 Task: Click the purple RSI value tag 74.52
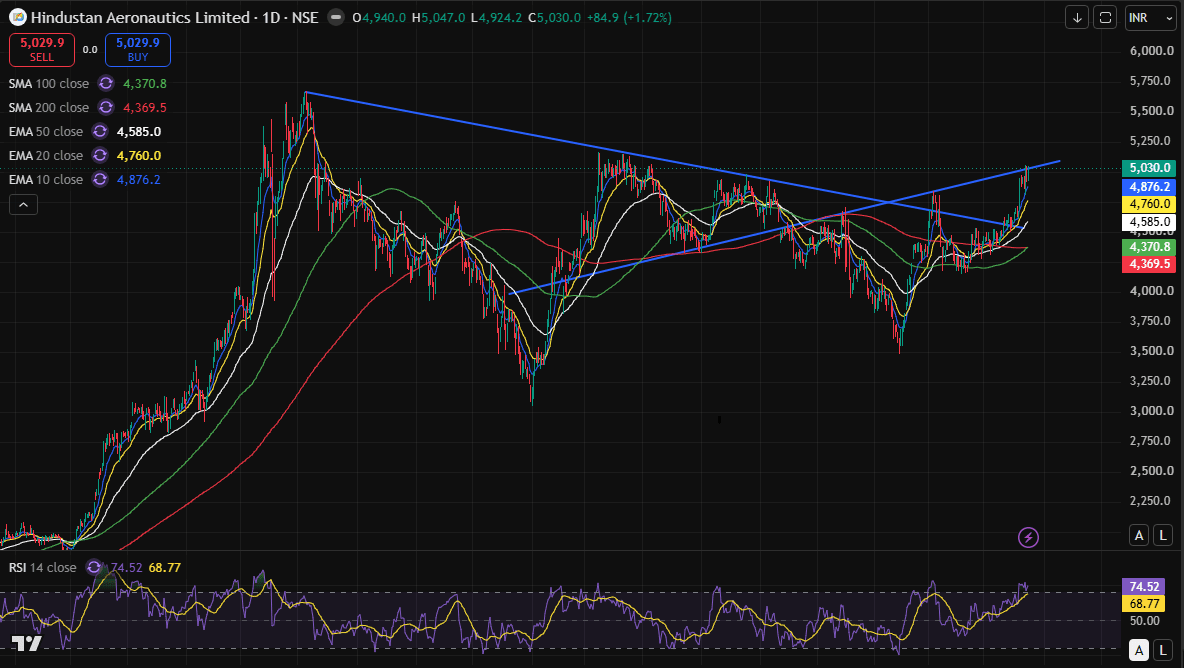[1143, 586]
